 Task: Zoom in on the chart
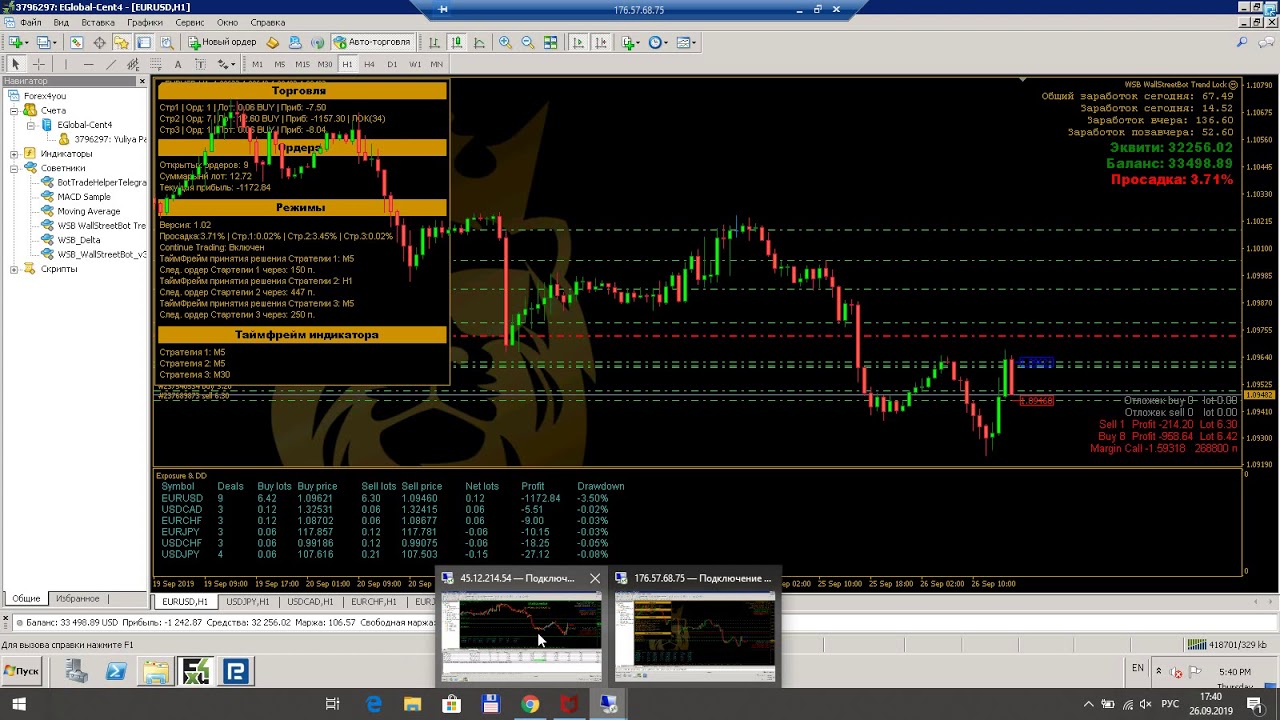click(x=505, y=42)
